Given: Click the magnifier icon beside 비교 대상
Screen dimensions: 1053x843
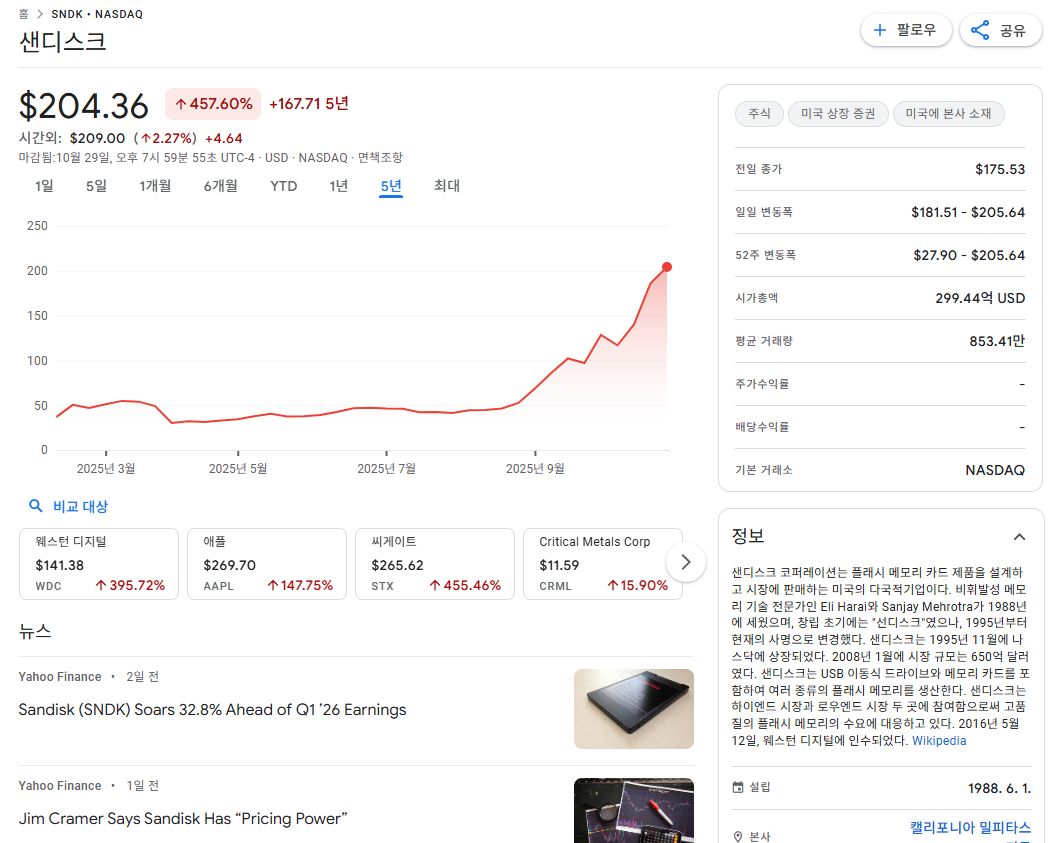Looking at the screenshot, I should coord(36,506).
